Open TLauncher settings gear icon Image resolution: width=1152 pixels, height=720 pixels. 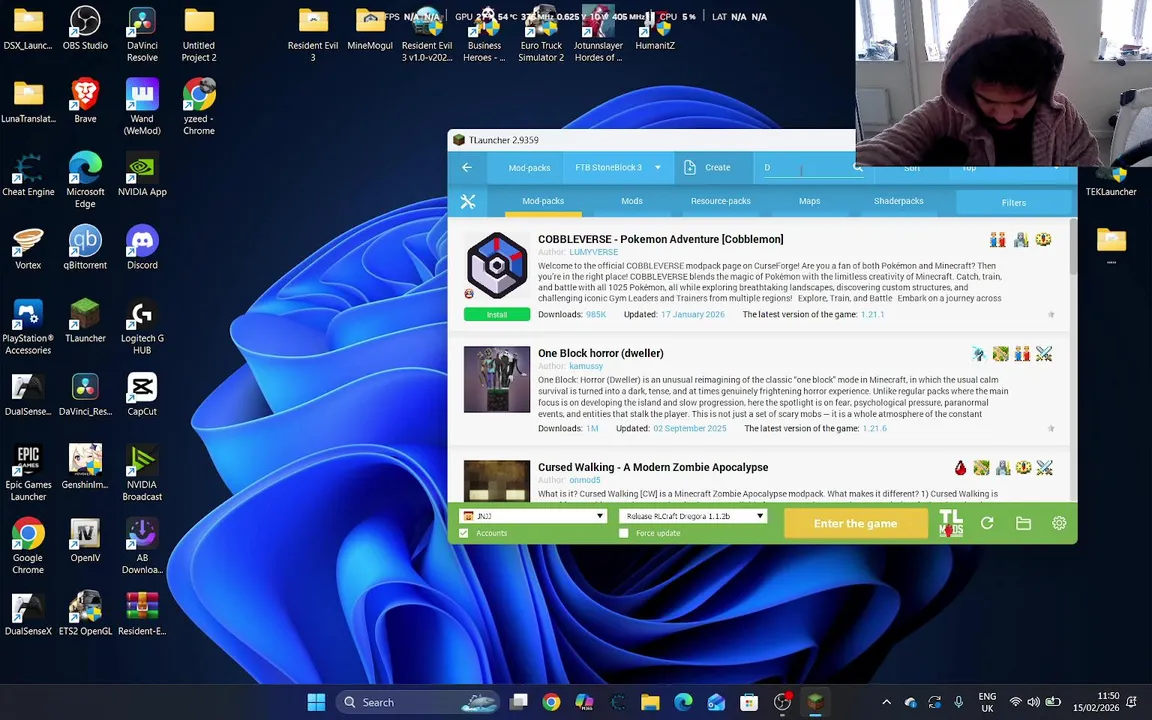click(x=1059, y=523)
